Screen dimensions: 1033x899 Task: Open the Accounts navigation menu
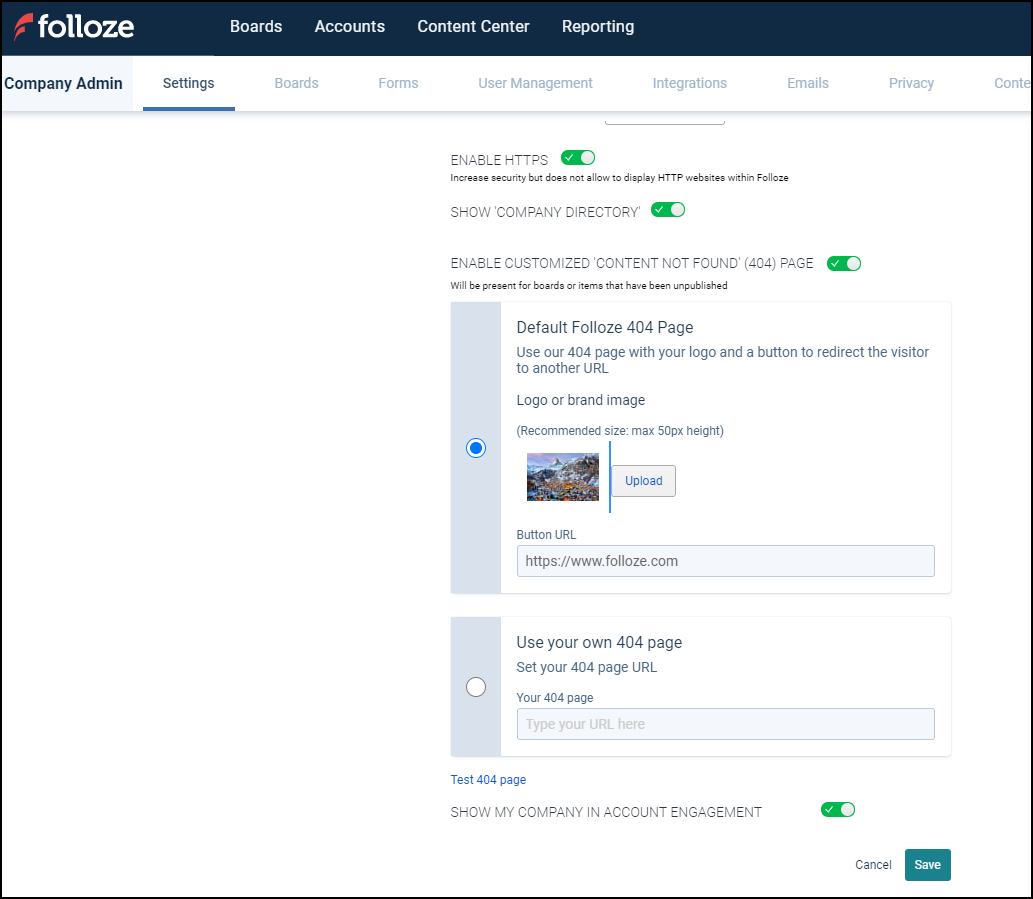349,27
